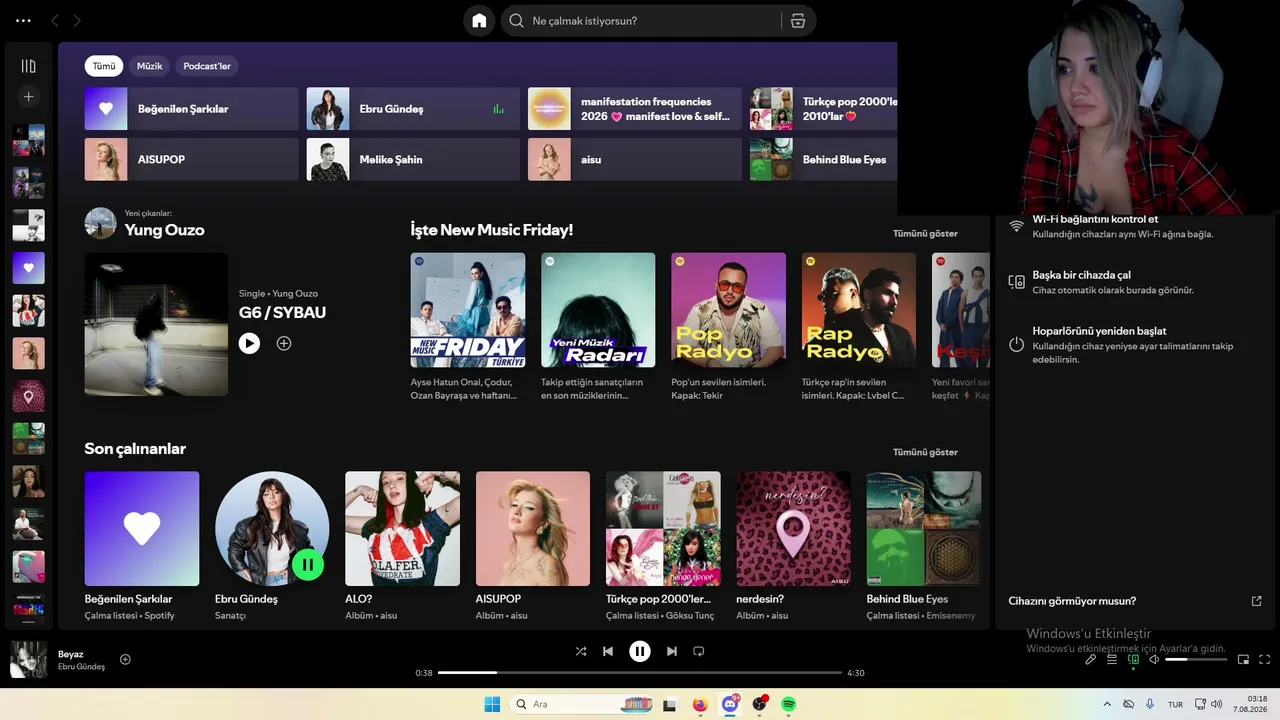Pause Ebru Gündeş from the green card button

coord(308,565)
